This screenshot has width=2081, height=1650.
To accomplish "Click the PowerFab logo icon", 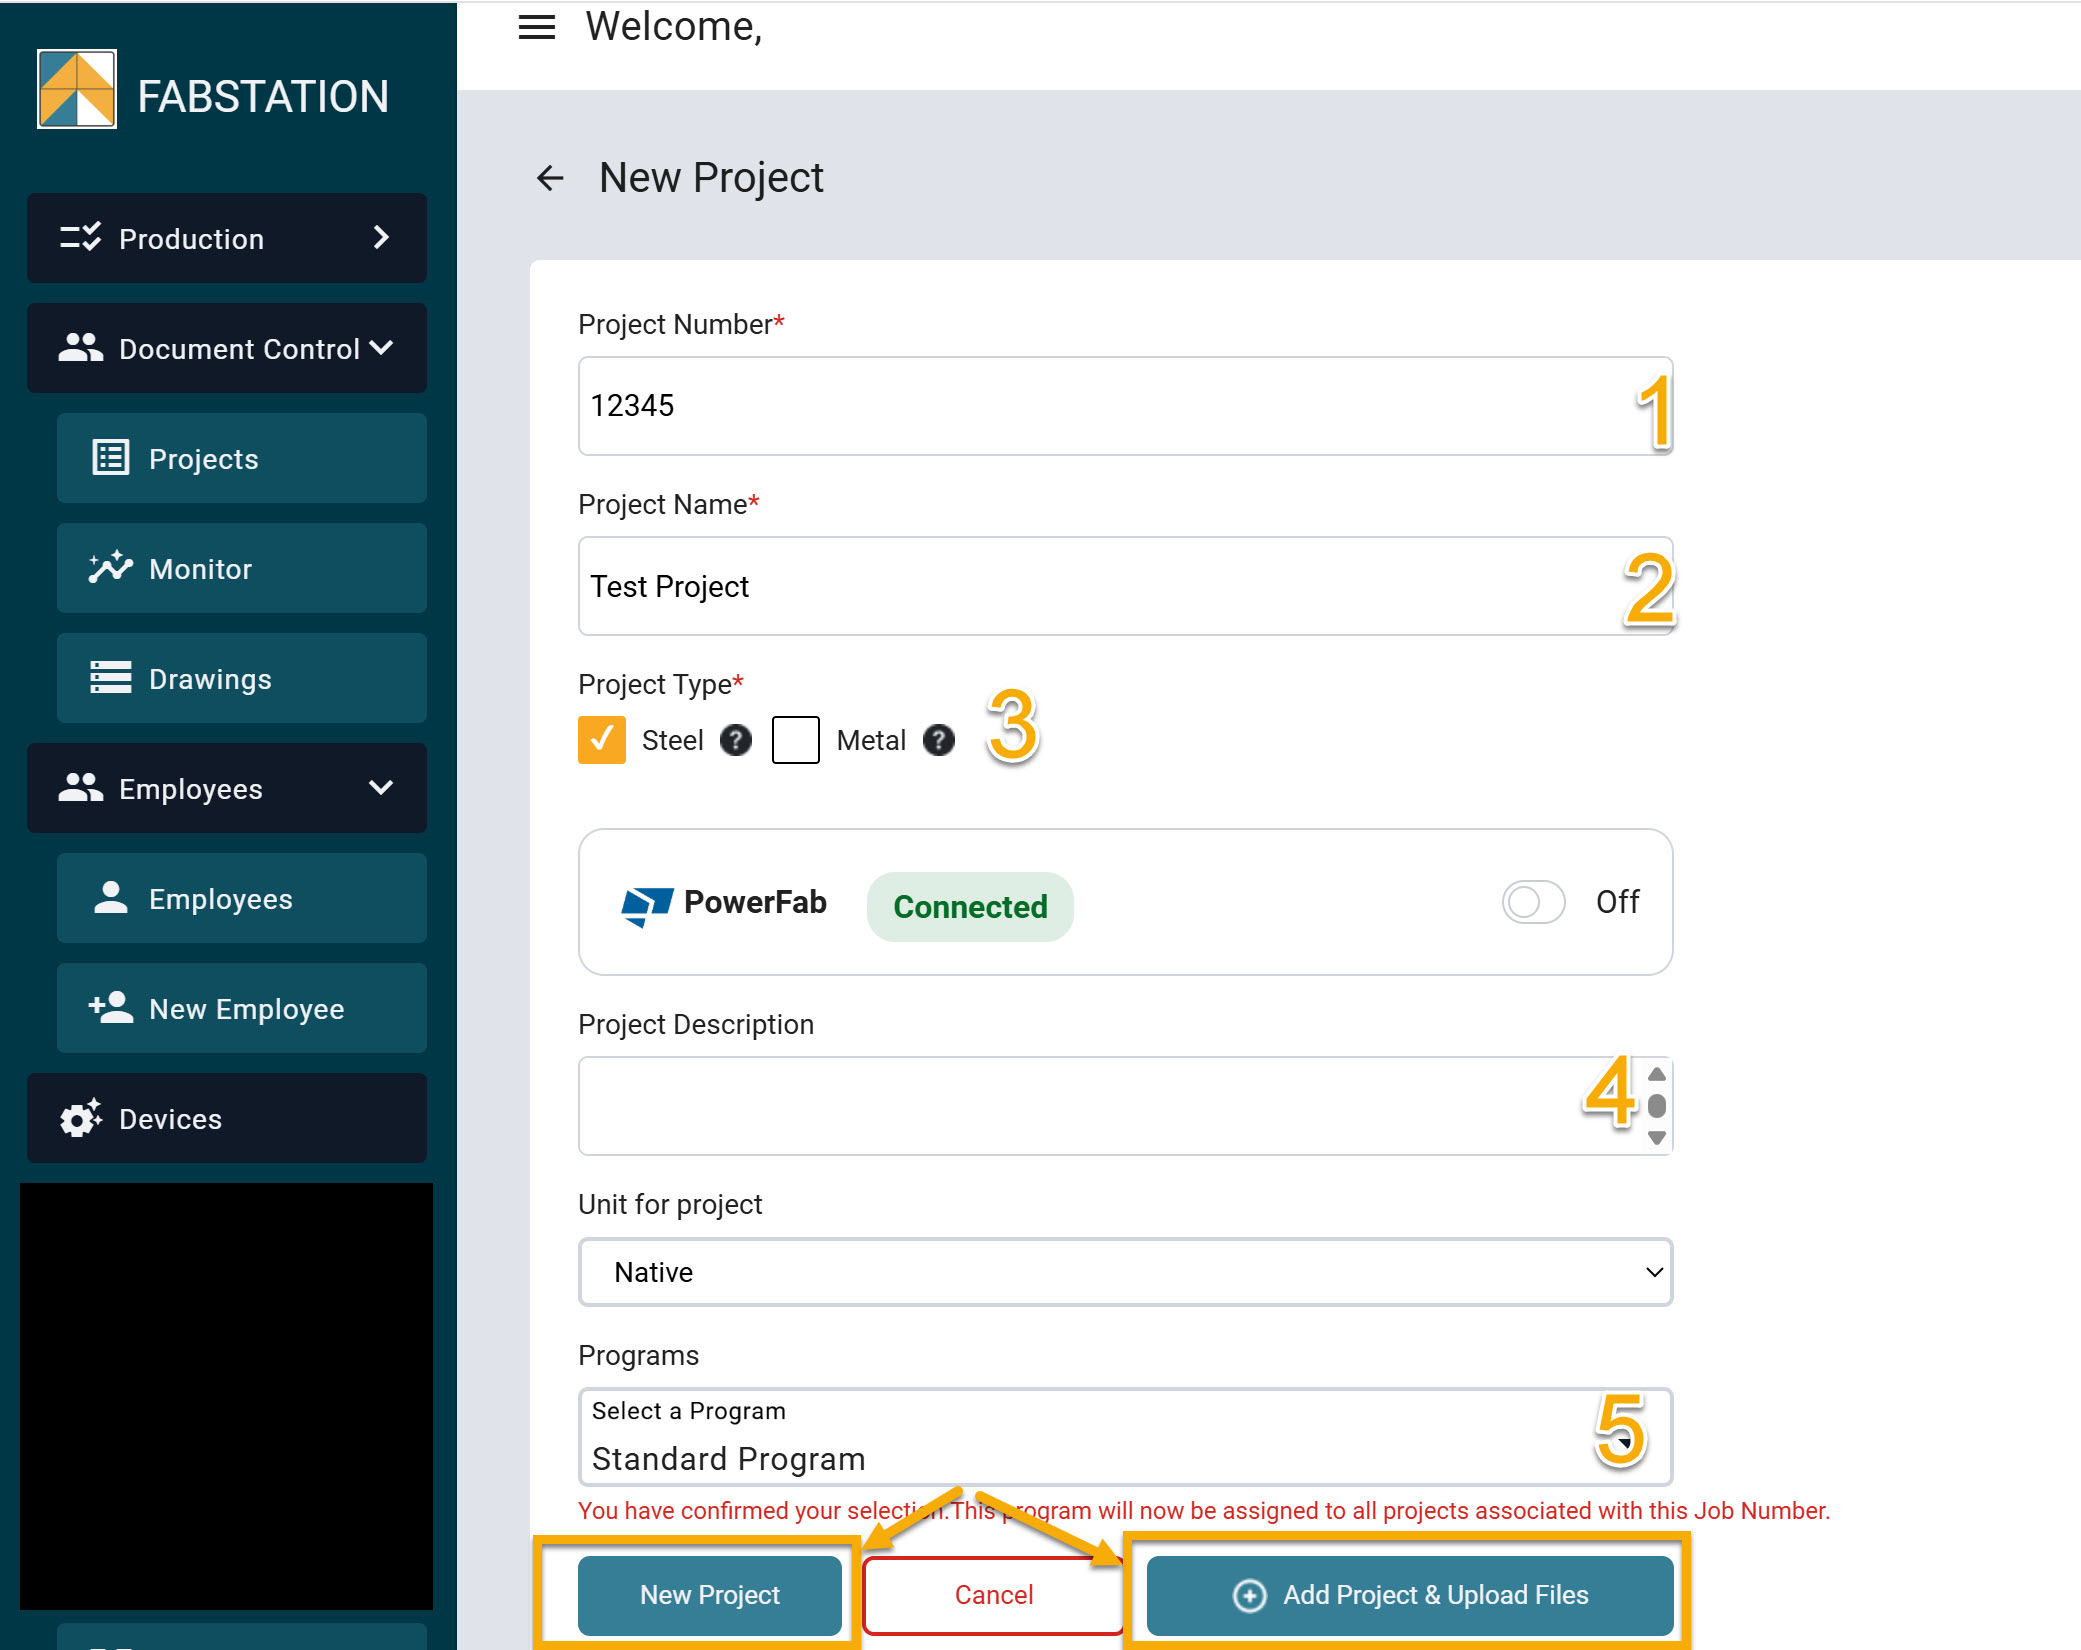I will pos(646,905).
